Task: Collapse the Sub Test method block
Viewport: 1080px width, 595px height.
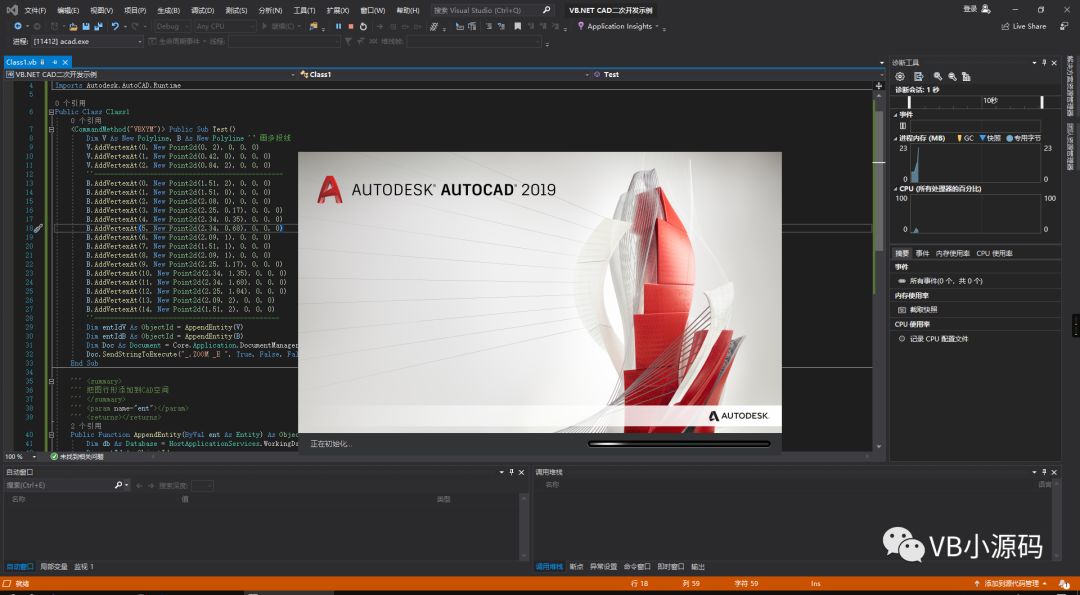Action: (51, 129)
